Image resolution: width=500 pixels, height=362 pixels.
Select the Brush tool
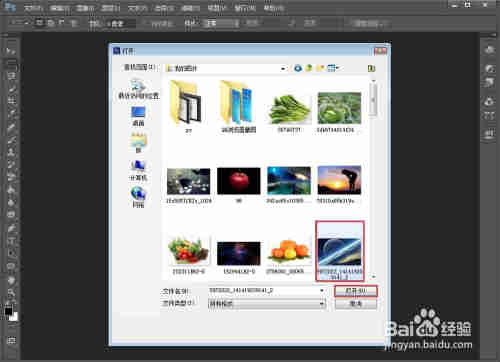[x=11, y=140]
